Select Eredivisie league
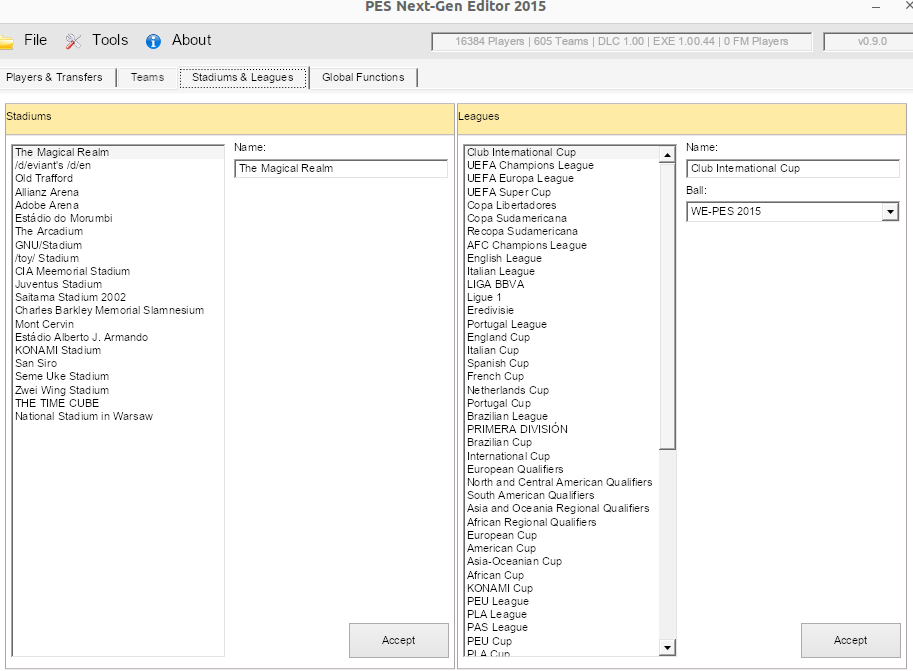Screen dimensions: 913x671 (562, 310)
